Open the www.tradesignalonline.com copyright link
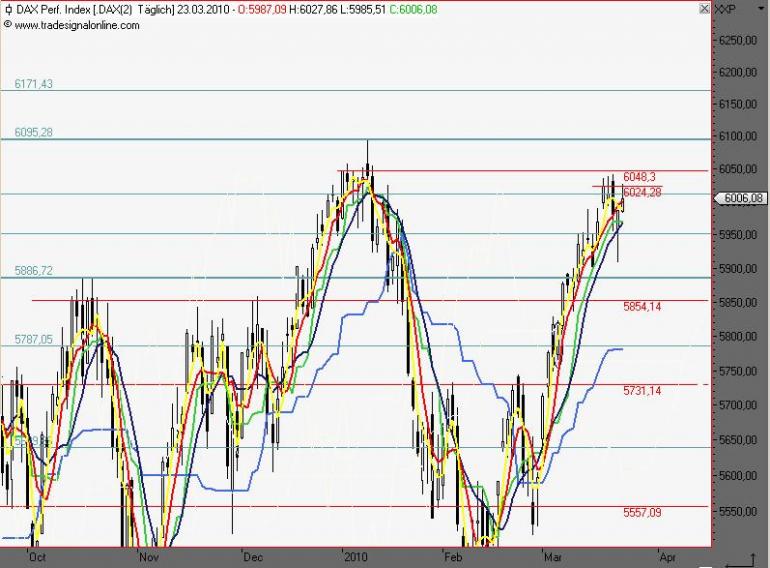The image size is (770, 568). tap(77, 26)
